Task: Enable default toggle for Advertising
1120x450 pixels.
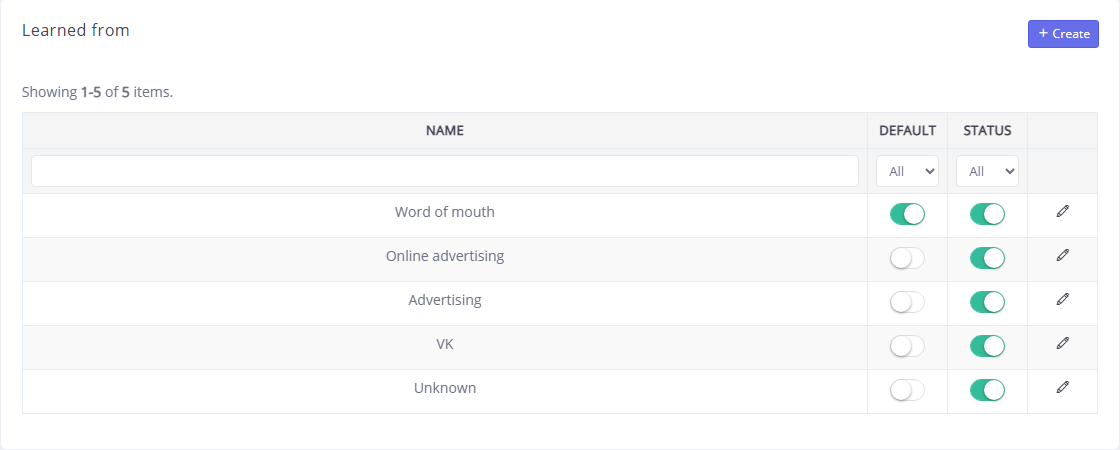Action: click(907, 302)
